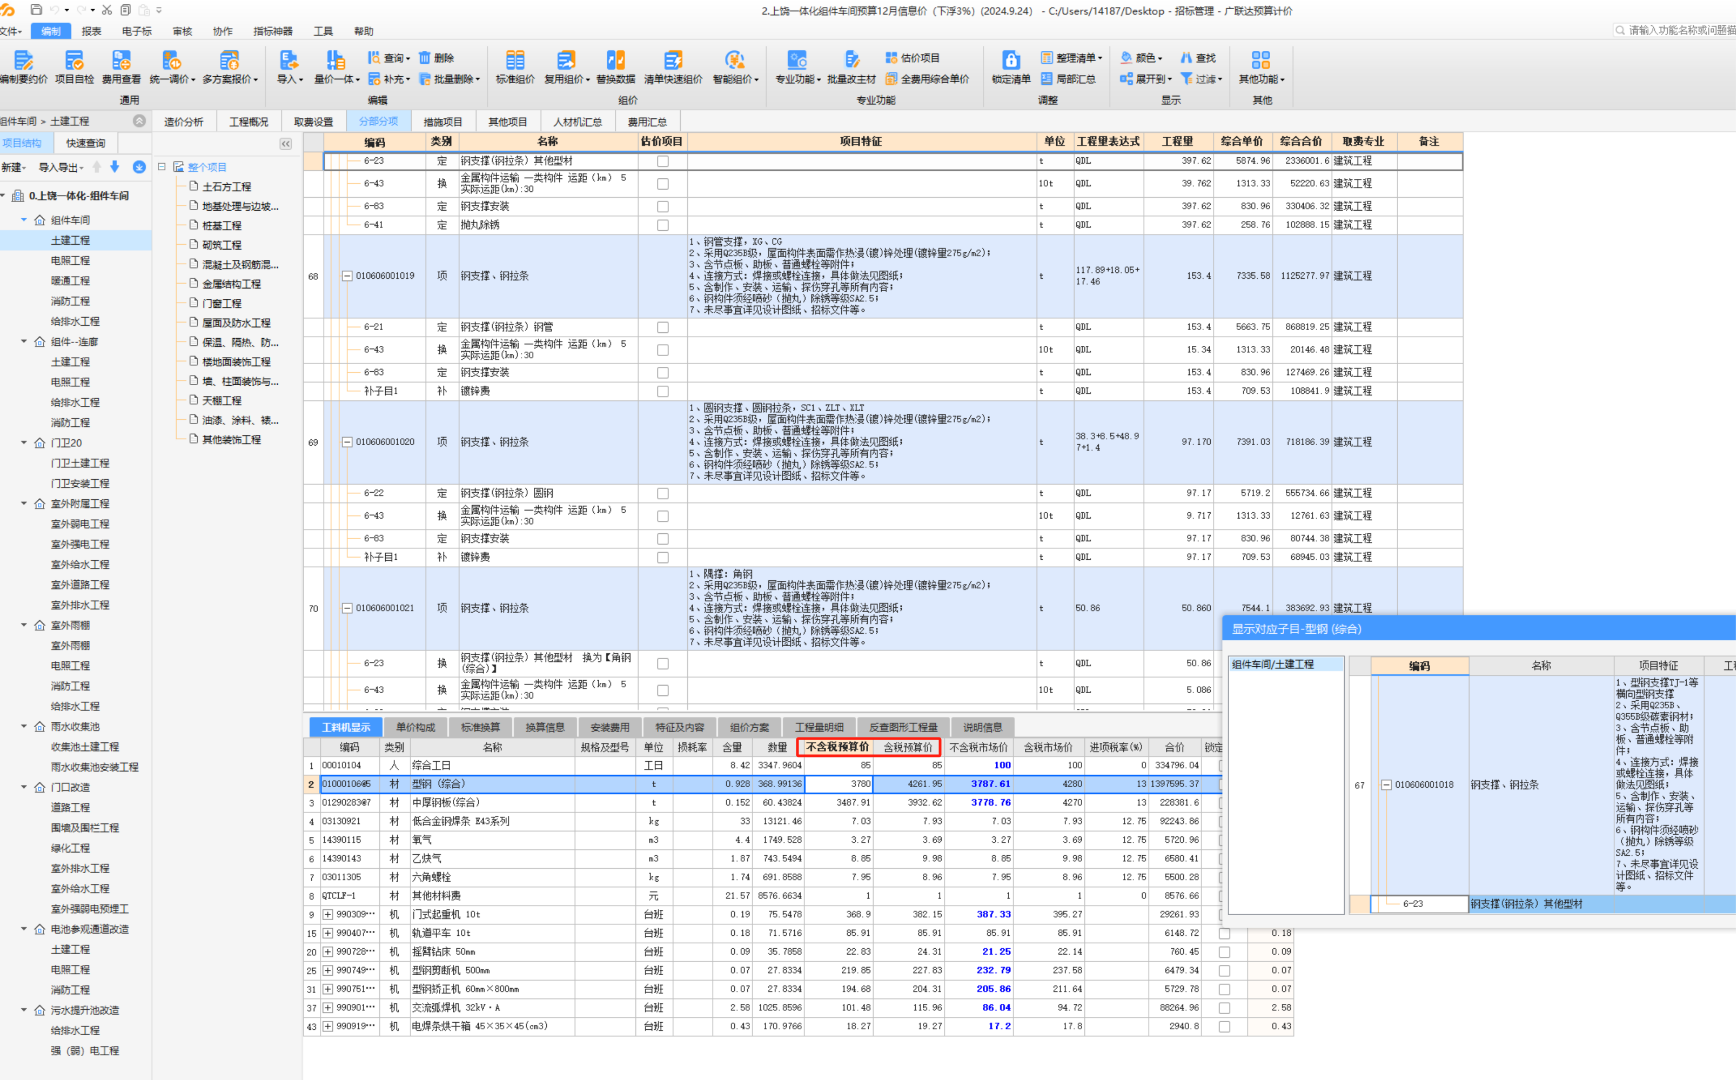Click the blue move-down arrow in project panel

point(115,167)
